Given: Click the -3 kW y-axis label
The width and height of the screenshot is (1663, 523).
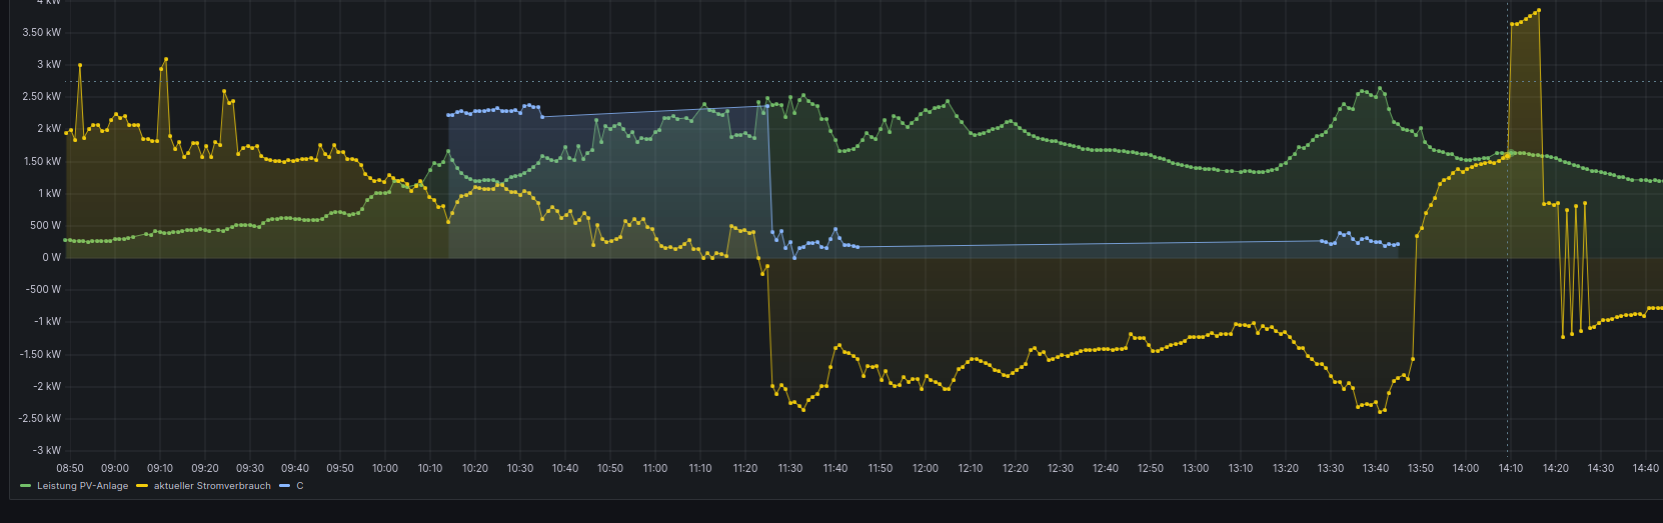Looking at the screenshot, I should point(47,450).
